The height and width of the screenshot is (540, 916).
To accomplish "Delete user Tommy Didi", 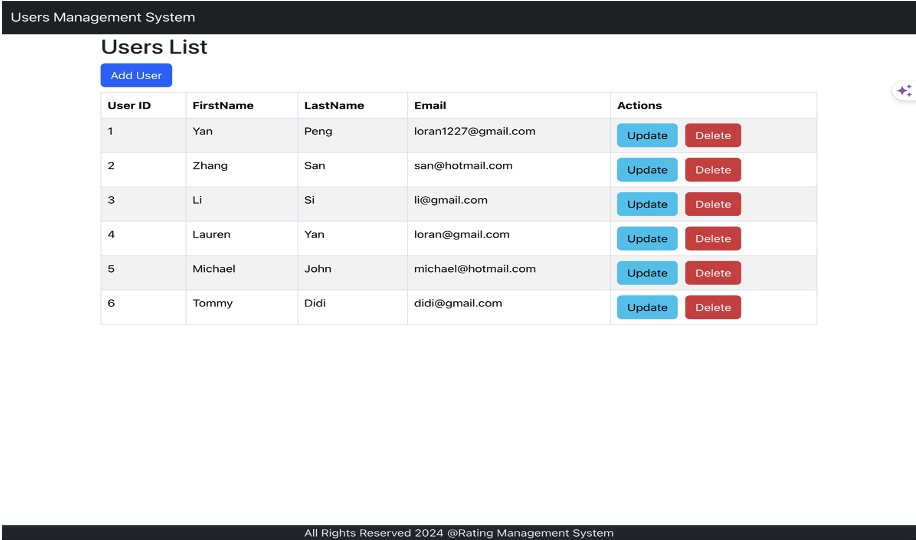I will (x=713, y=308).
